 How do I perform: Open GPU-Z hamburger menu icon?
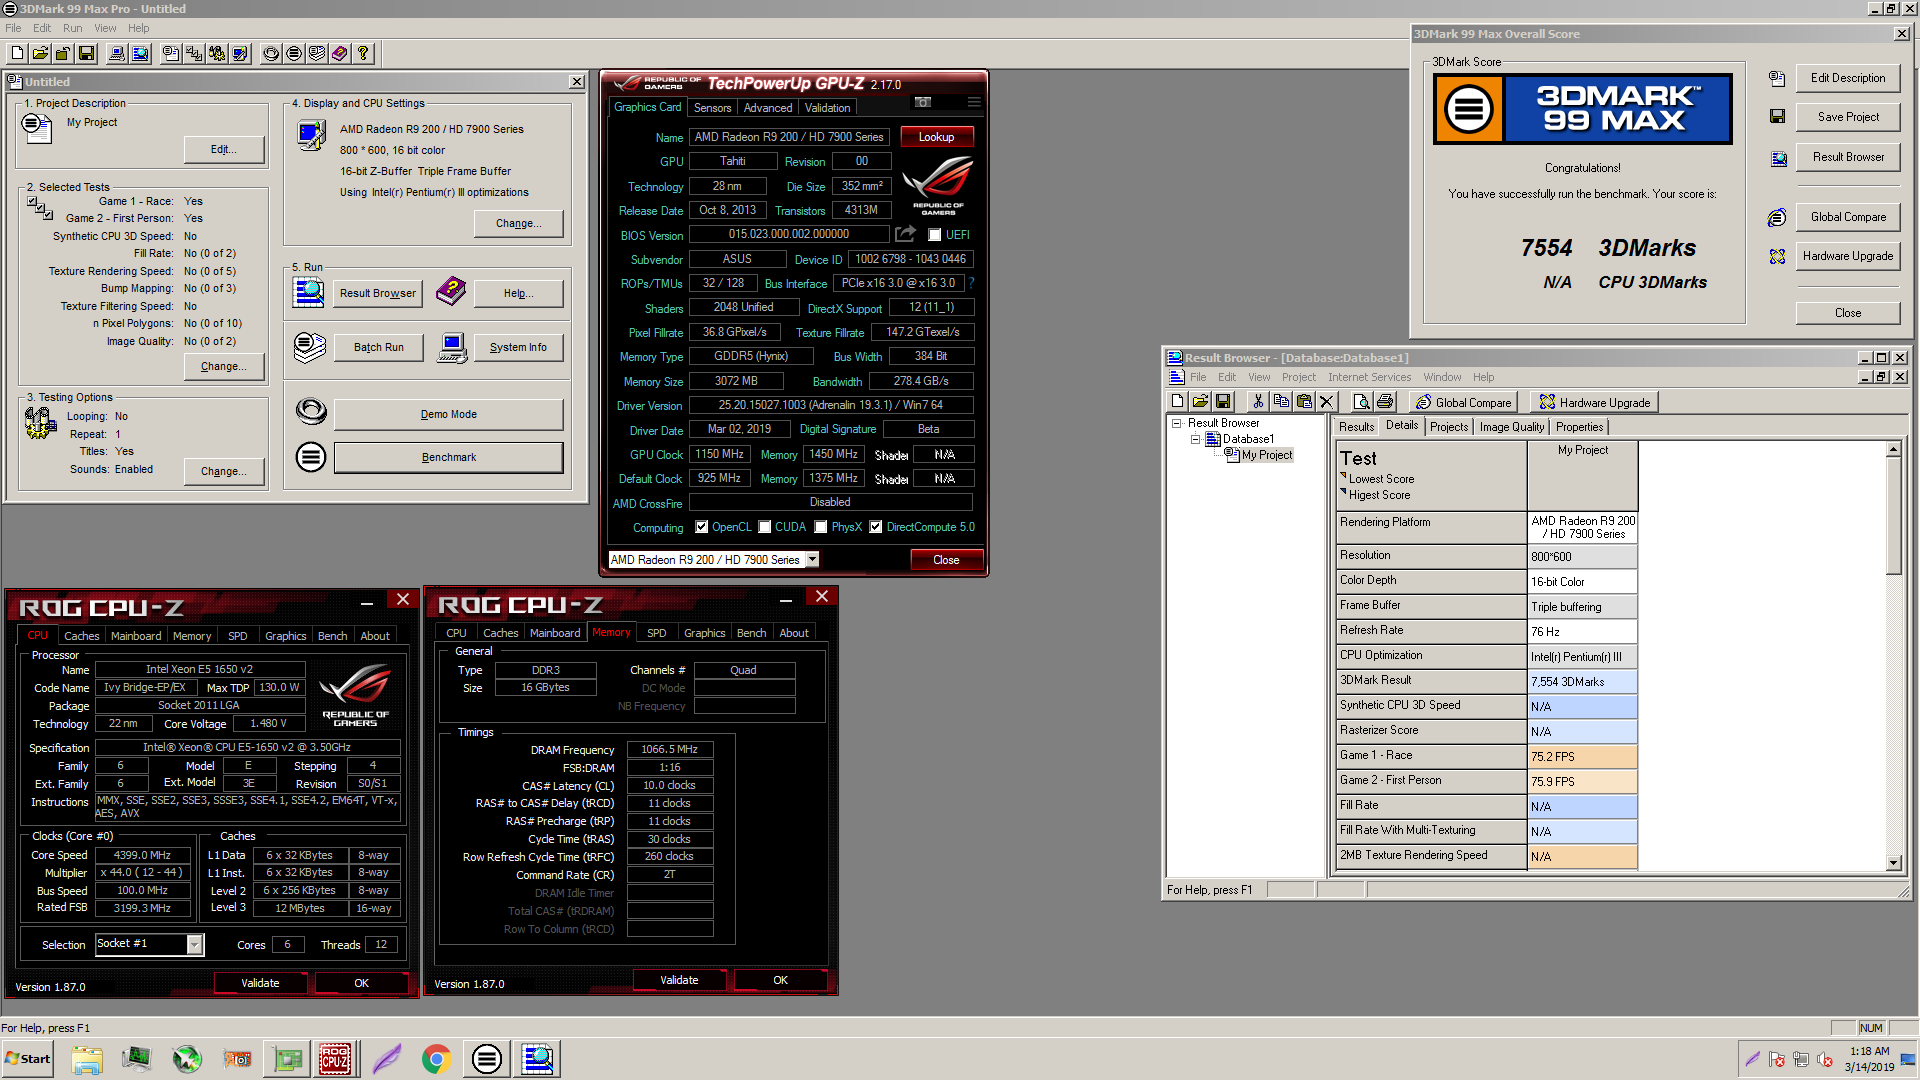[x=974, y=102]
